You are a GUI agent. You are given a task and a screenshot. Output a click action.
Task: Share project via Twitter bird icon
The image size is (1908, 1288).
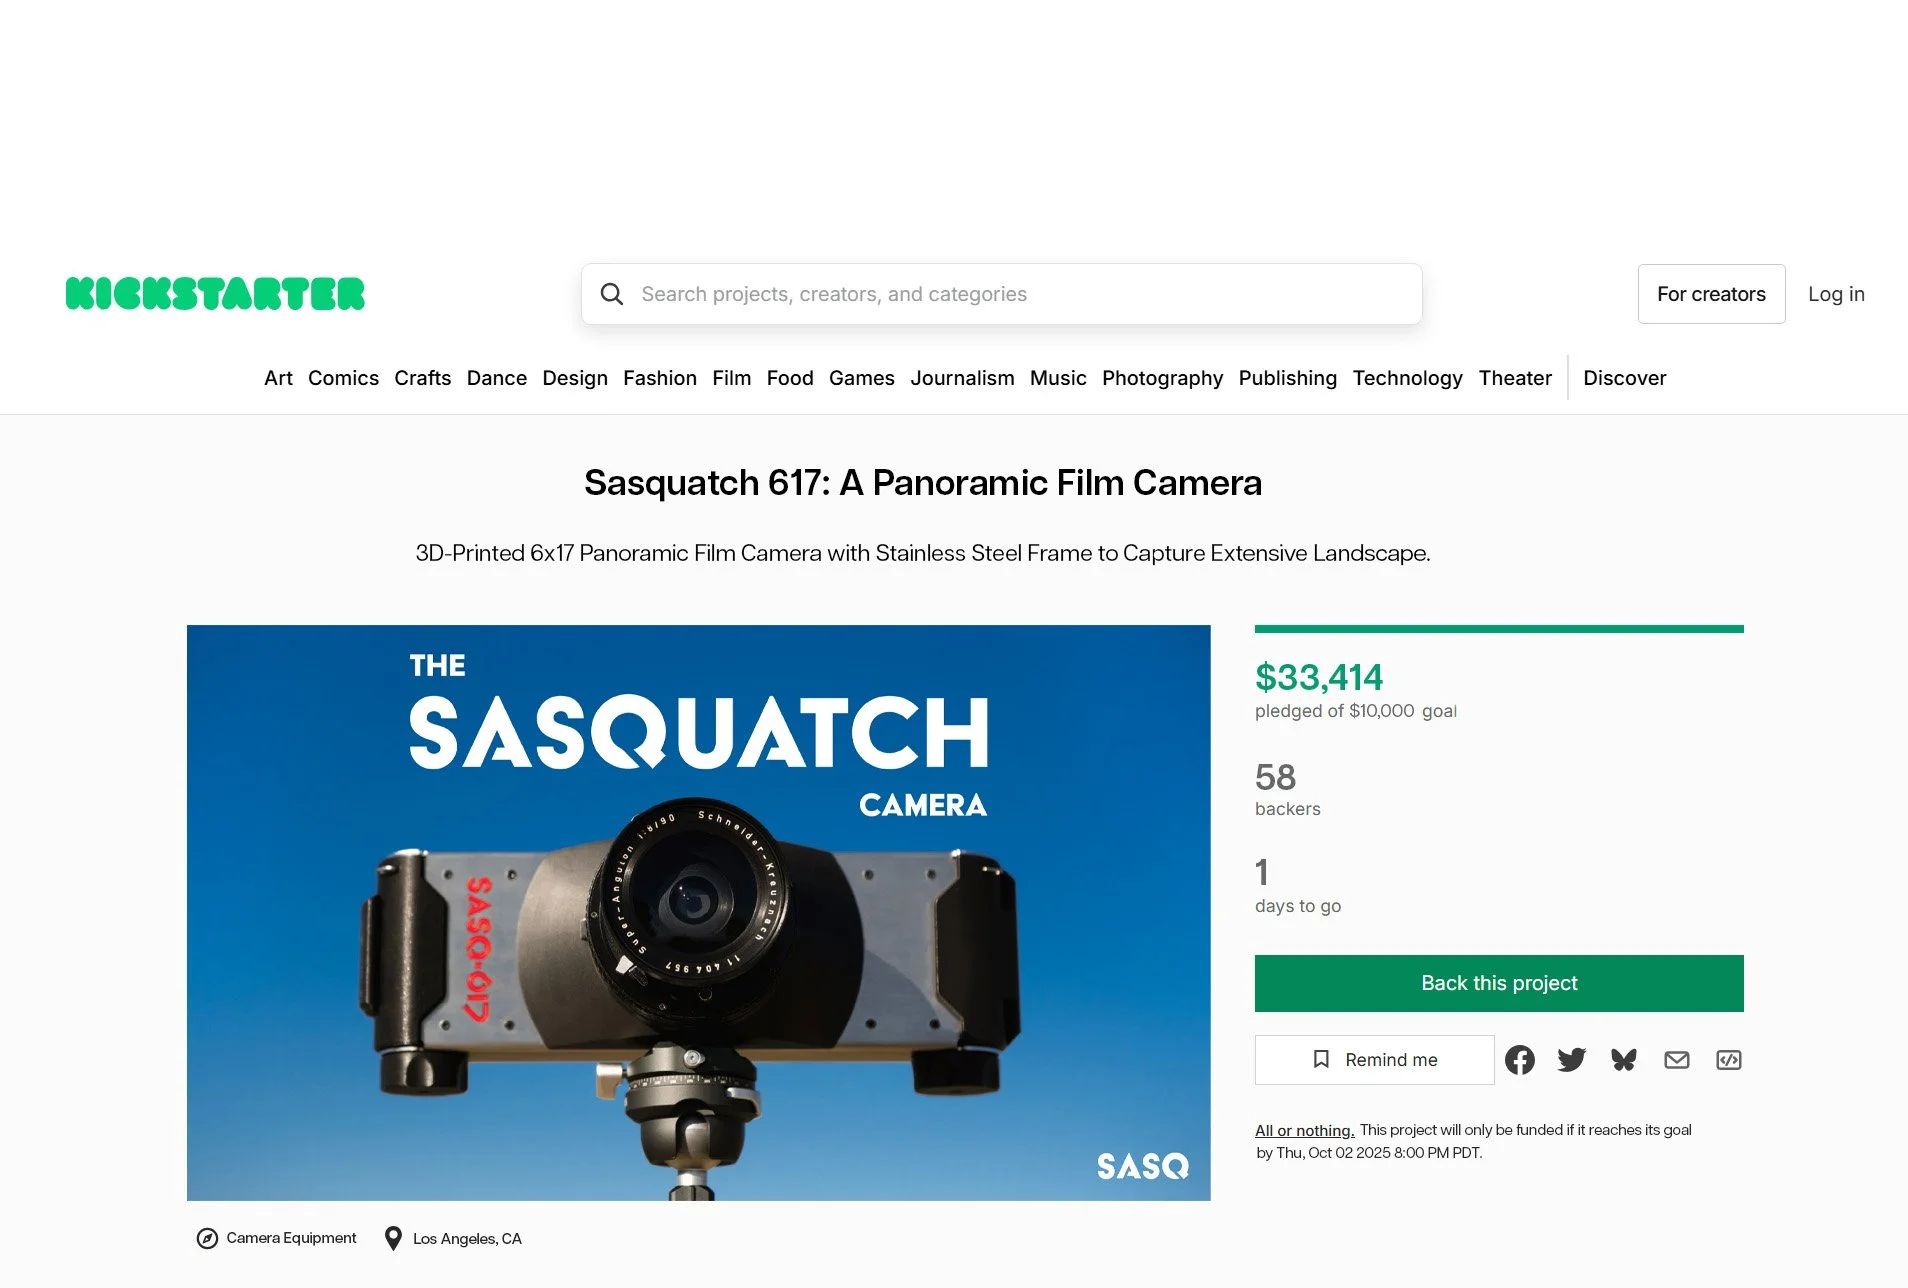pyautogui.click(x=1572, y=1060)
